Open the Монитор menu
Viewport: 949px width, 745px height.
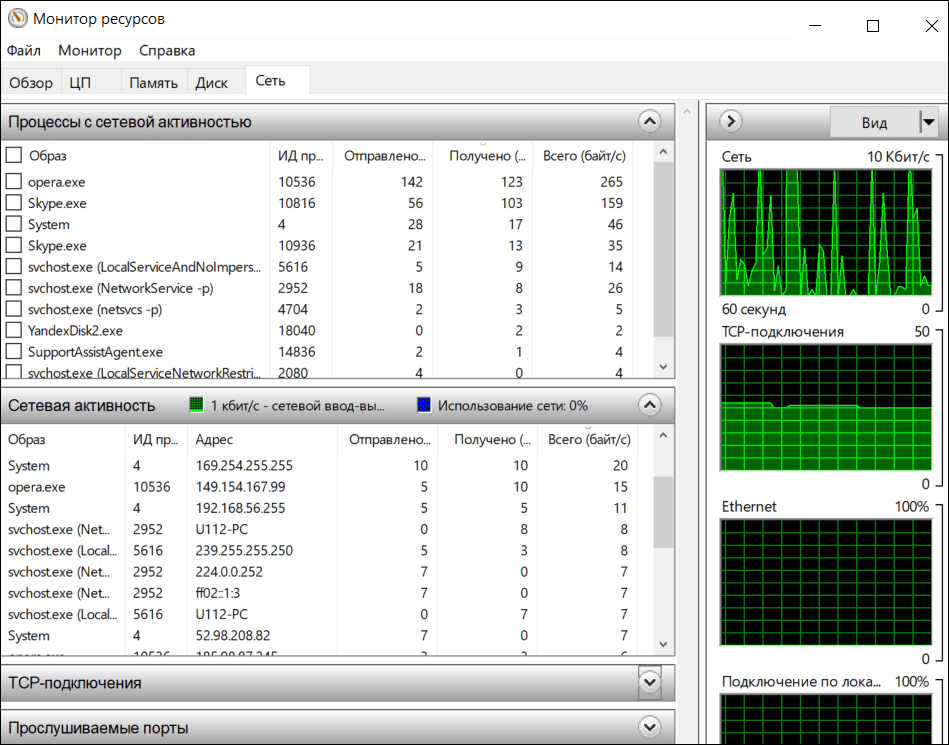[x=90, y=50]
